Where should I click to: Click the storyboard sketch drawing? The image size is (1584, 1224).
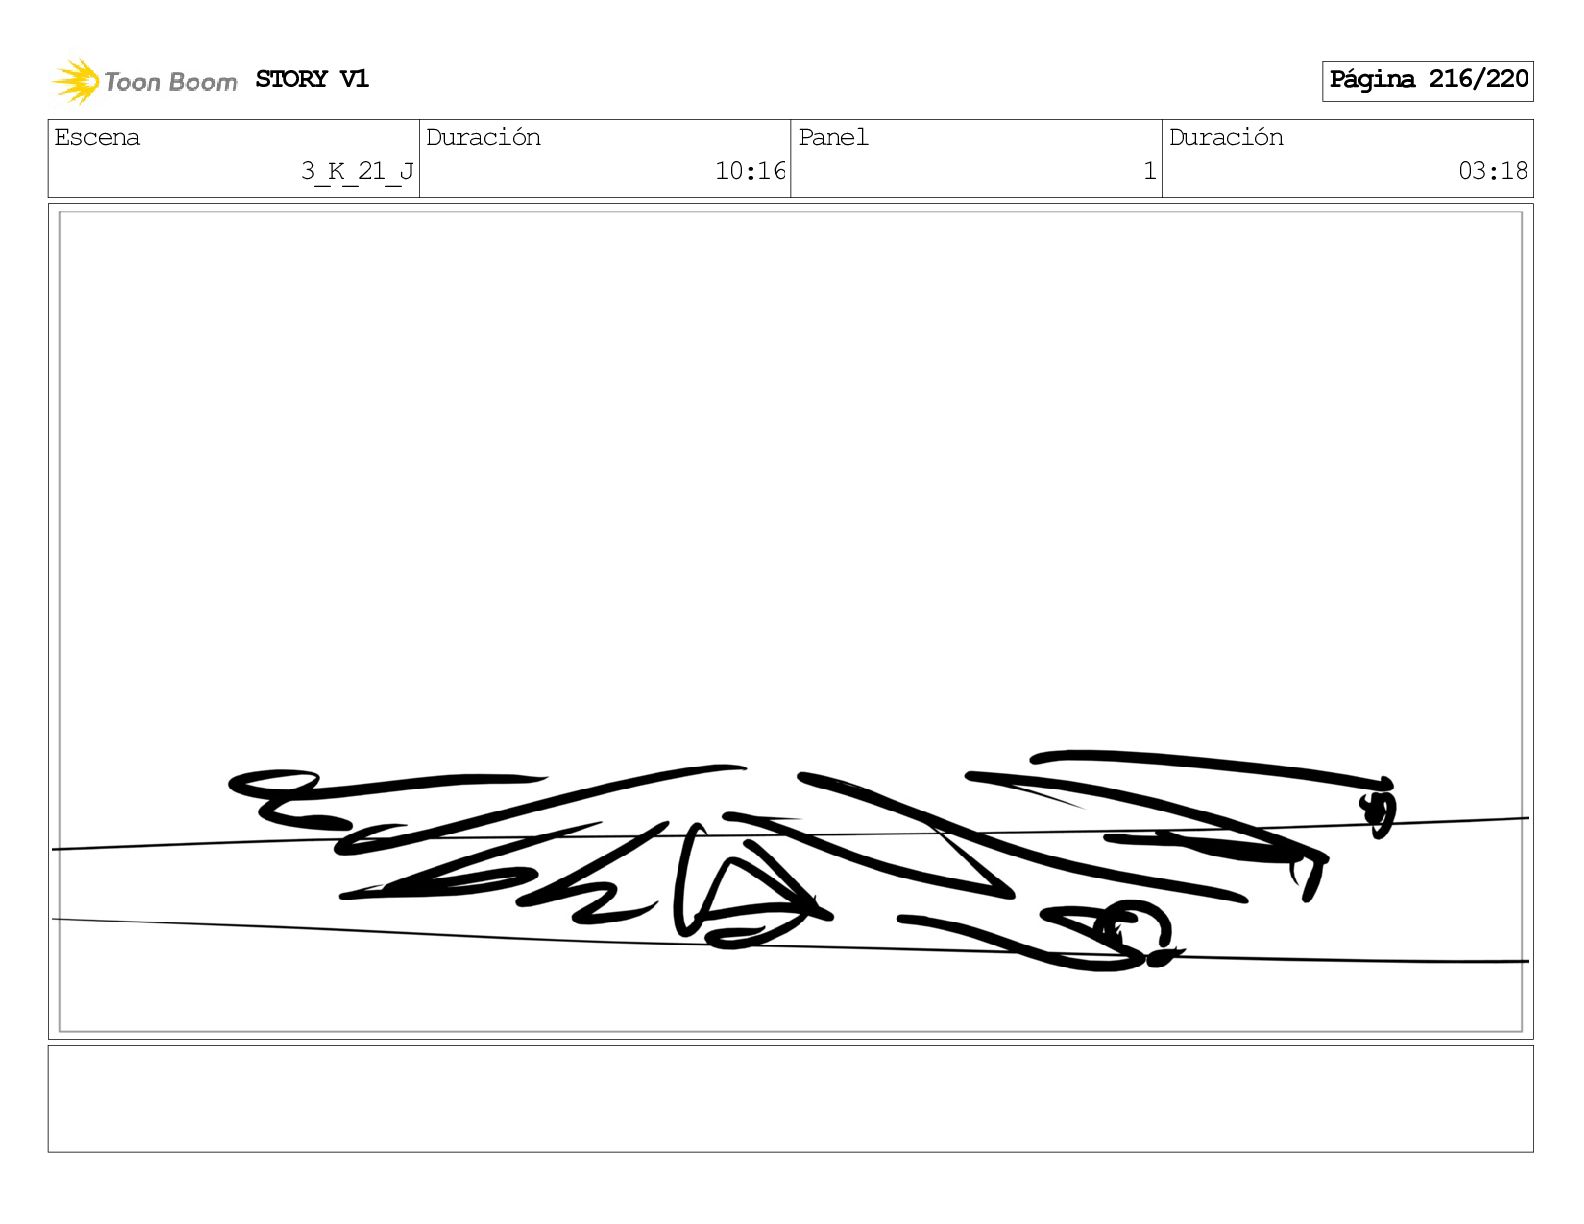click(790, 622)
